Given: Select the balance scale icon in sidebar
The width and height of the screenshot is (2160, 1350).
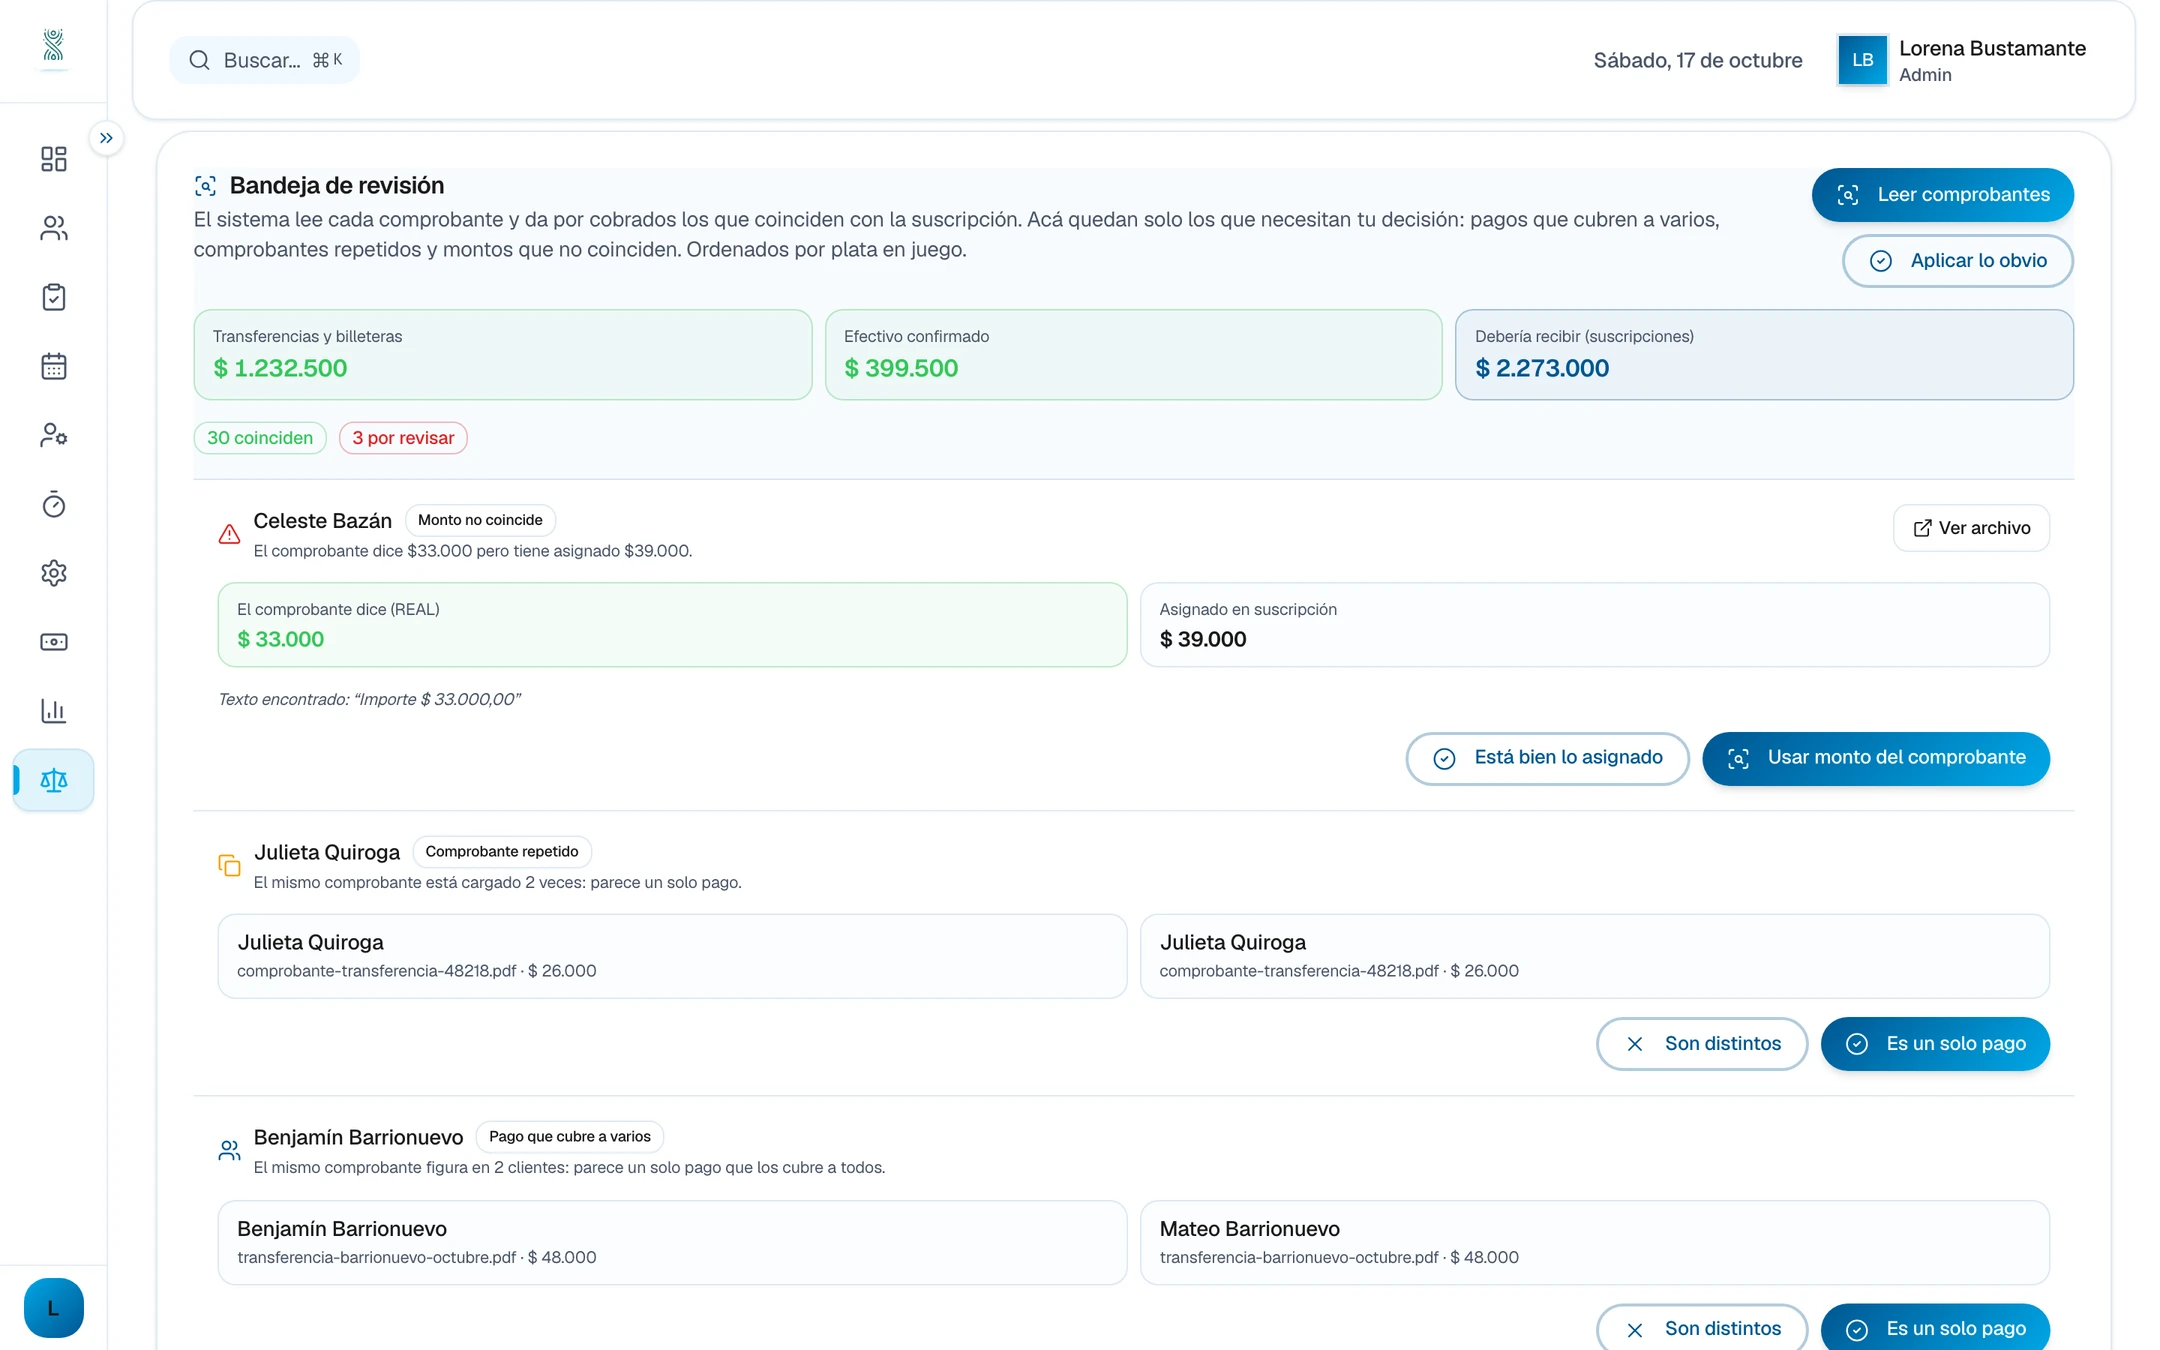Looking at the screenshot, I should 54,780.
